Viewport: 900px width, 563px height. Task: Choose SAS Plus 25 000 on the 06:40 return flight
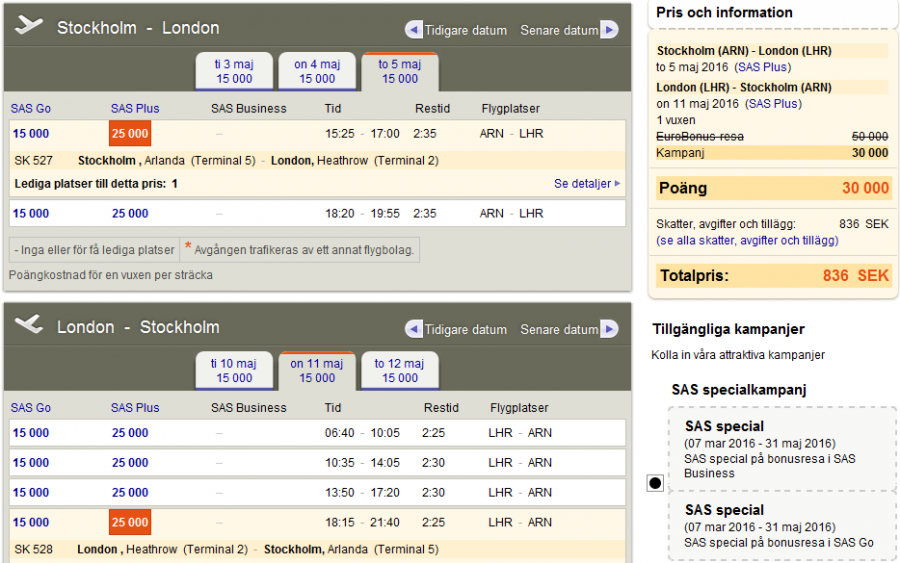[x=130, y=433]
